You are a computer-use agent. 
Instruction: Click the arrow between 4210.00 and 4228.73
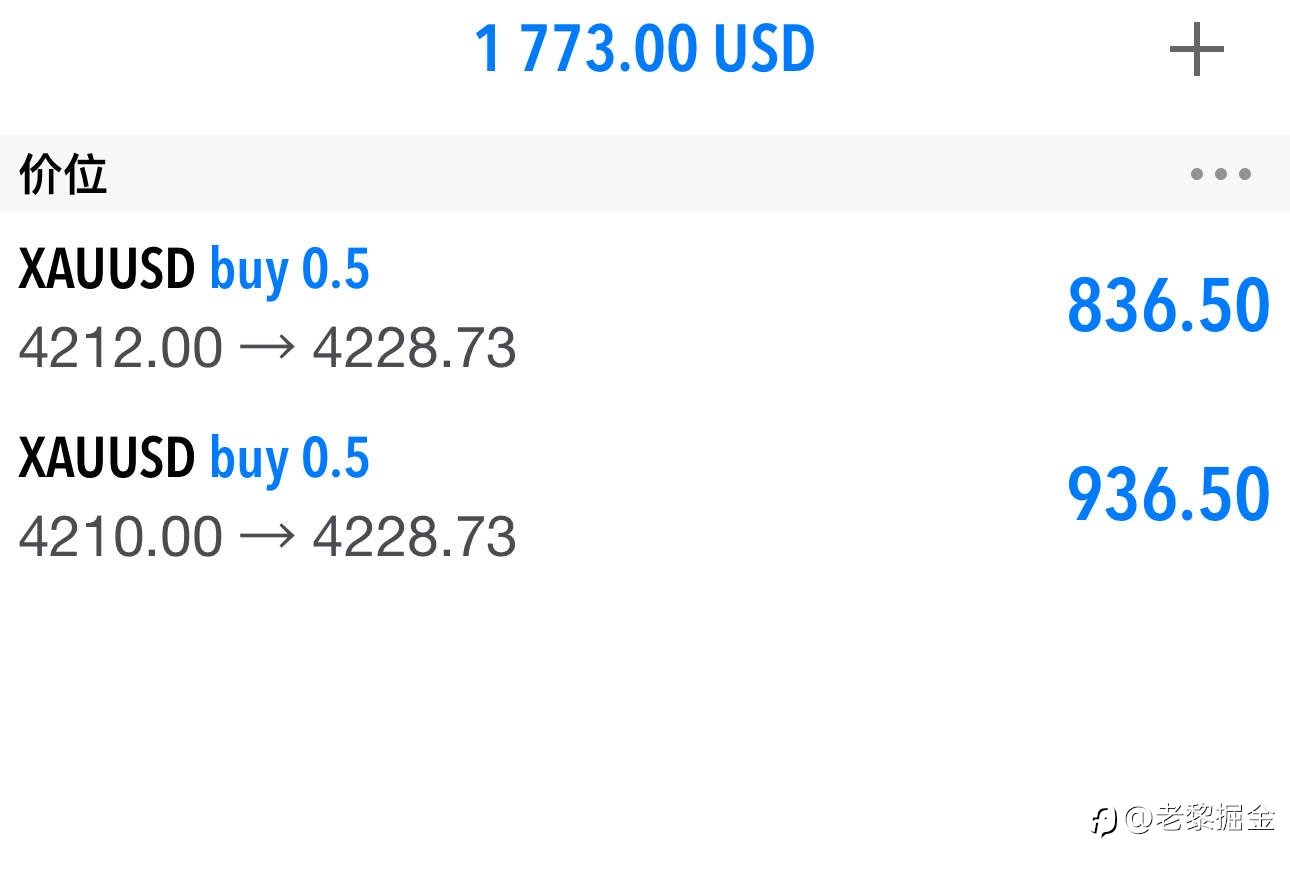coord(267,537)
